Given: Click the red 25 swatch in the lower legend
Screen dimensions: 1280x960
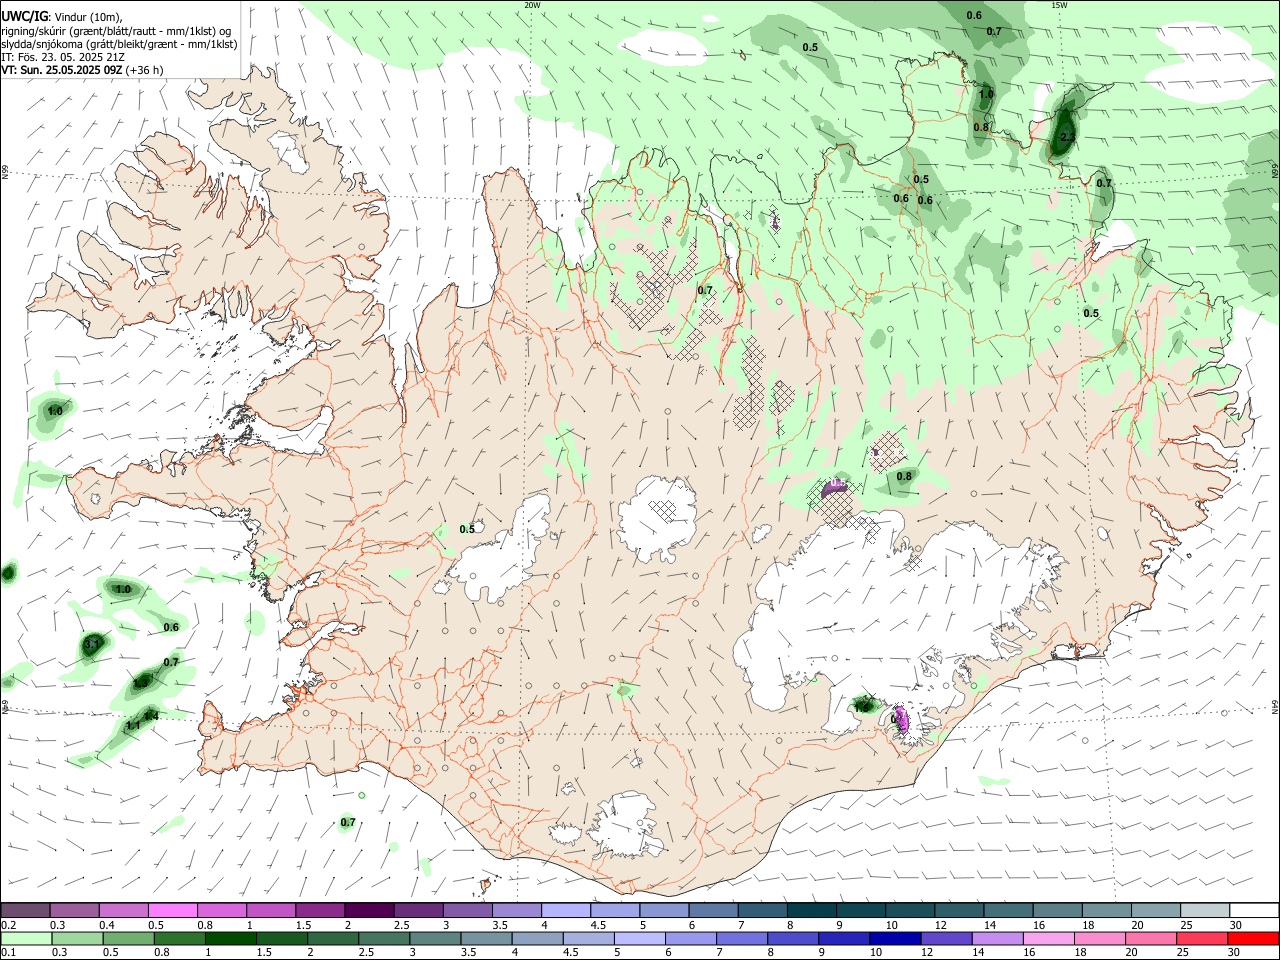Looking at the screenshot, I should point(1202,938).
